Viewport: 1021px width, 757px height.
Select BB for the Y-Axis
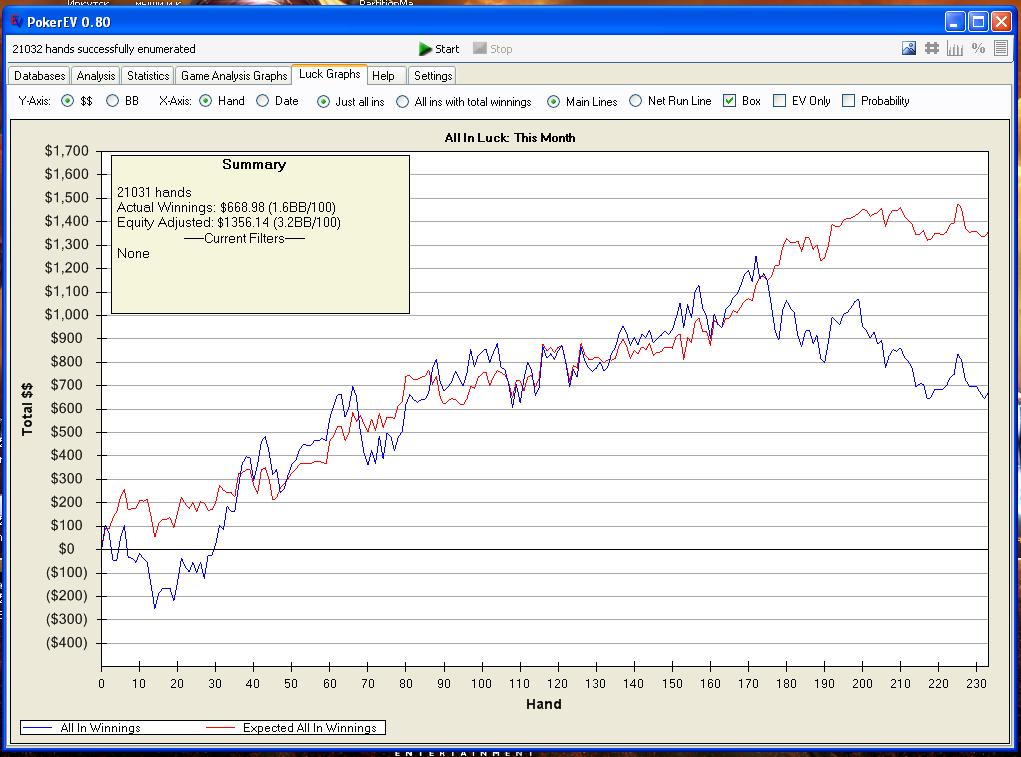coord(113,101)
